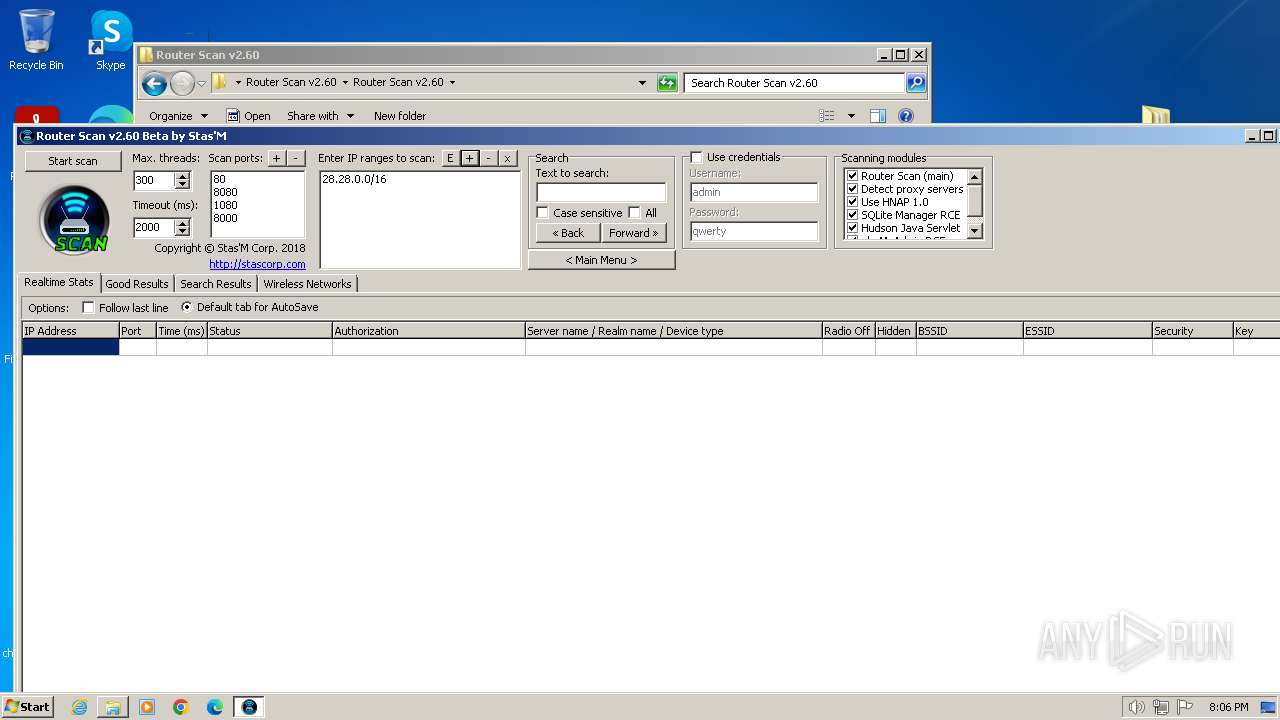1280x720 pixels.
Task: Enable the Follow last line checkbox
Action: (x=88, y=308)
